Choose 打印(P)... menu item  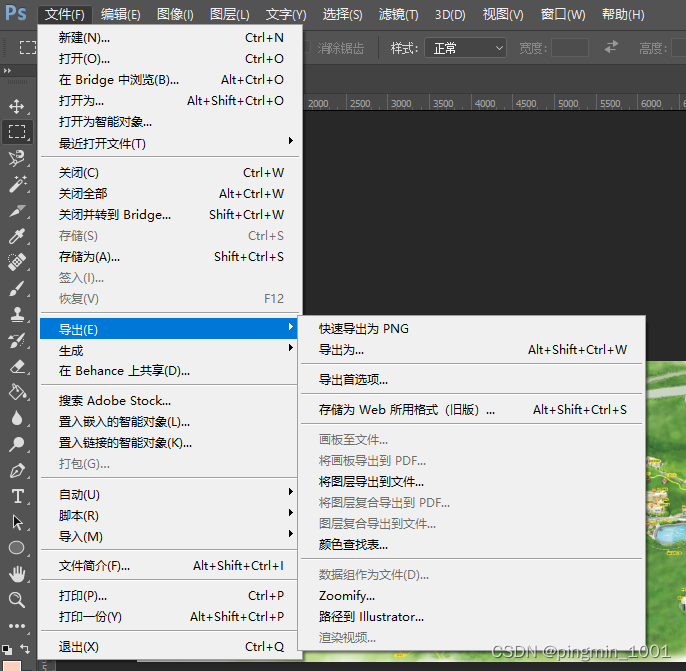tap(168, 595)
